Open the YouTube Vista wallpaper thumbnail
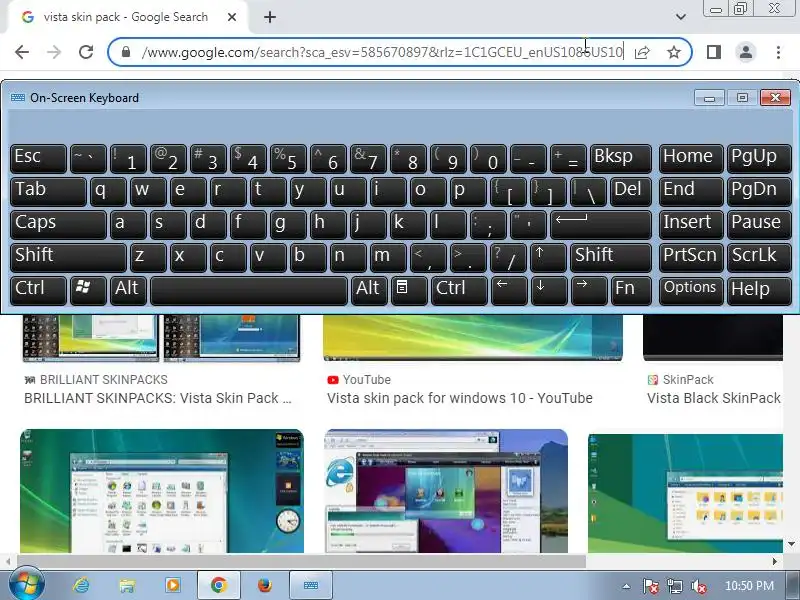 click(472, 338)
